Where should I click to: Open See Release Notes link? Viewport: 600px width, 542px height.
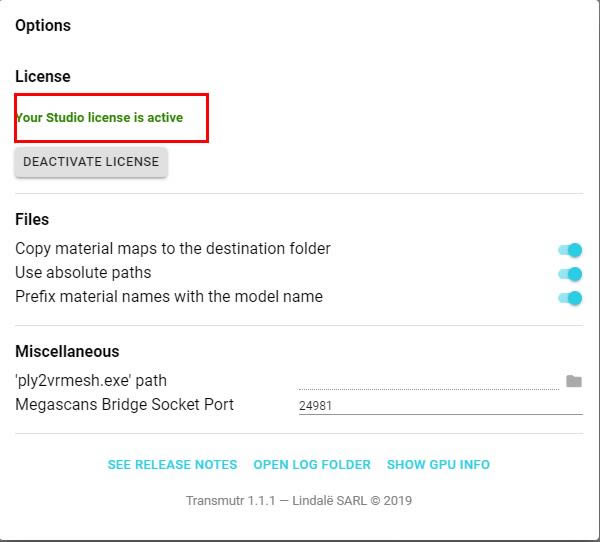click(x=172, y=465)
